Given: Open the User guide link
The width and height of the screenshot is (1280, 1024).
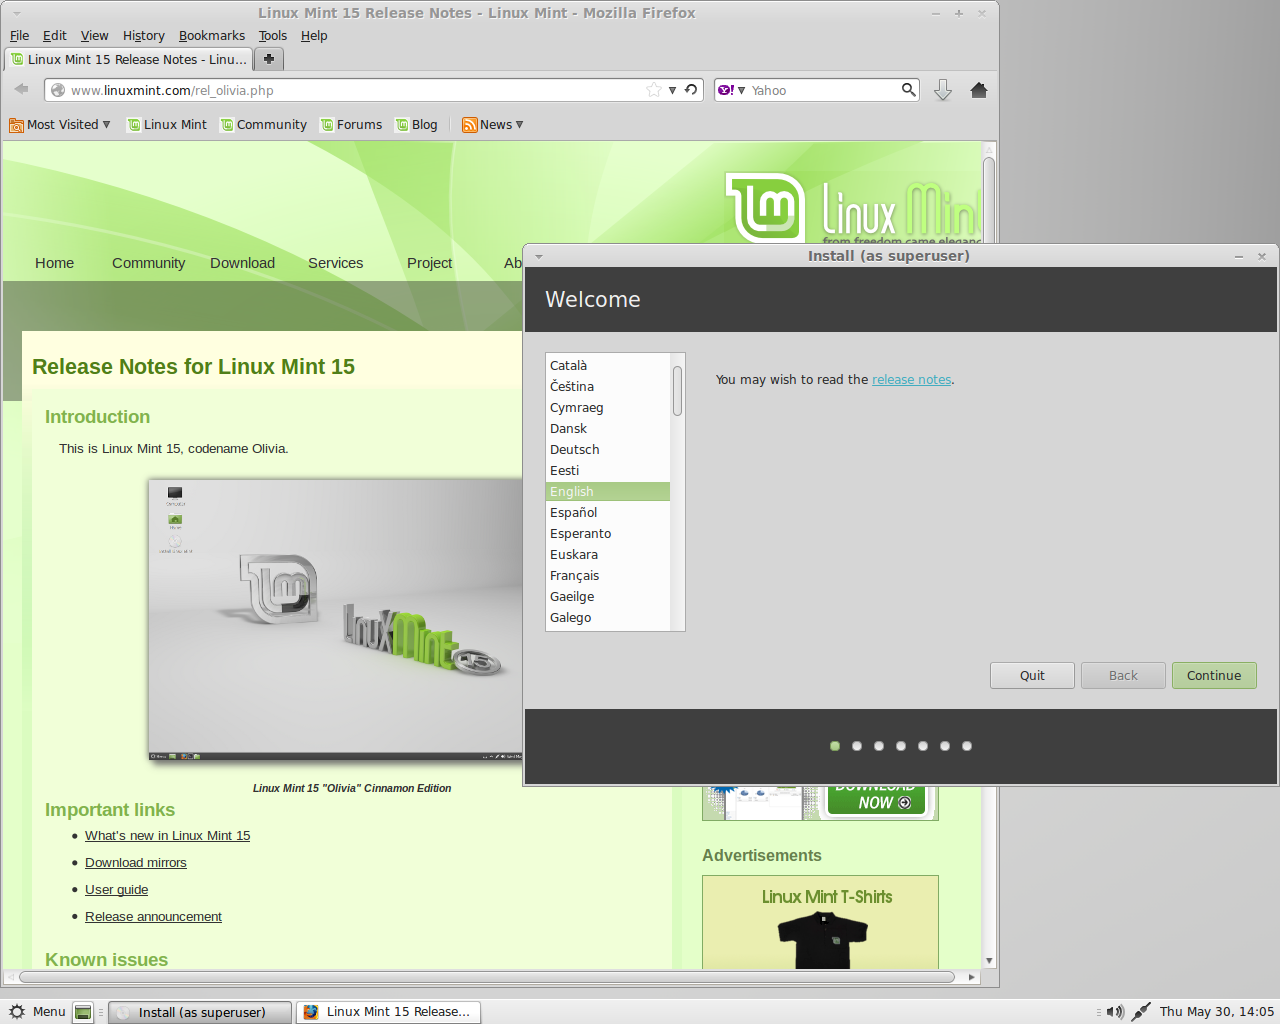Looking at the screenshot, I should (116, 890).
